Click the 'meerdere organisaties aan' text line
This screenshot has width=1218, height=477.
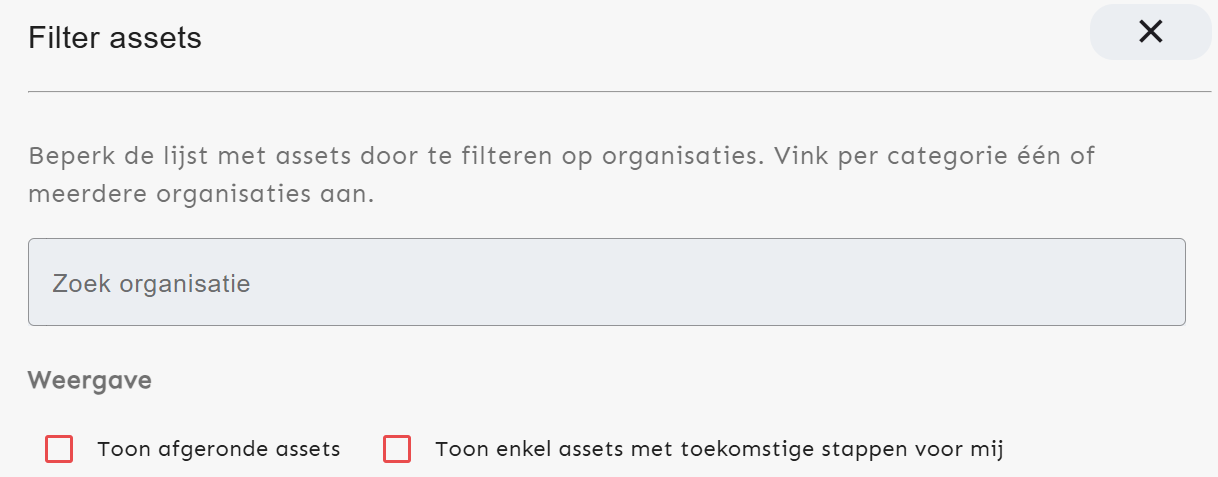pyautogui.click(x=200, y=194)
